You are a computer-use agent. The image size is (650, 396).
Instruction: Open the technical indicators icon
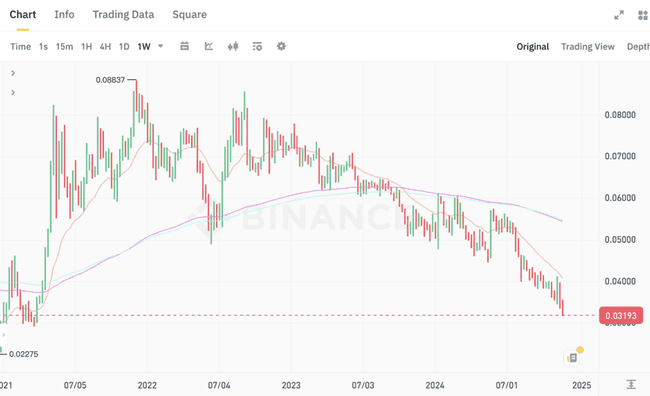click(209, 46)
